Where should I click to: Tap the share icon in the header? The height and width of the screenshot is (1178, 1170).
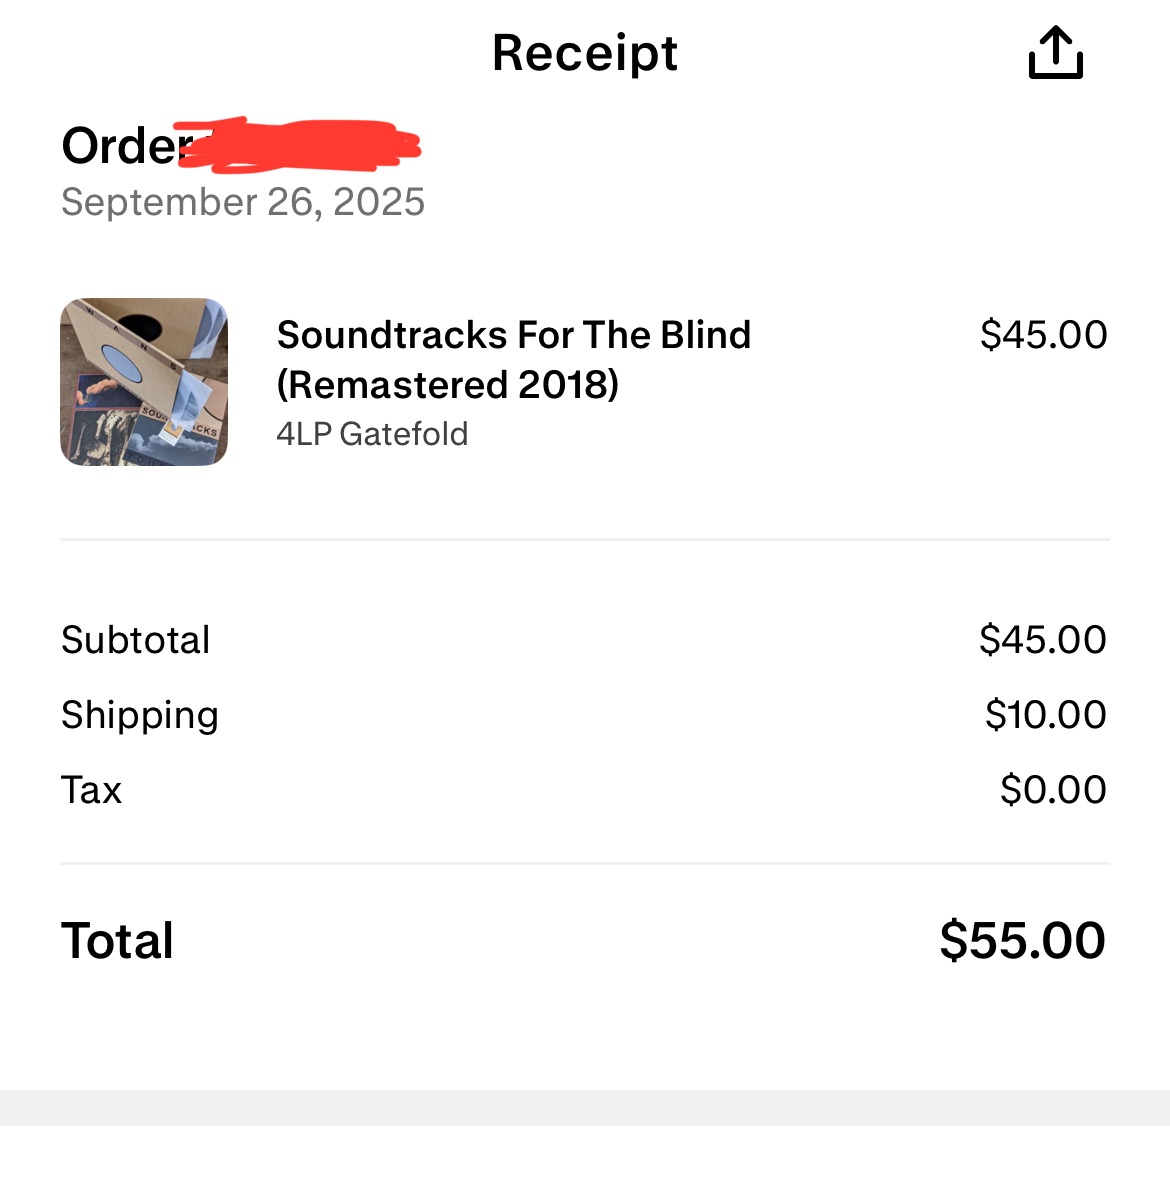[1055, 53]
